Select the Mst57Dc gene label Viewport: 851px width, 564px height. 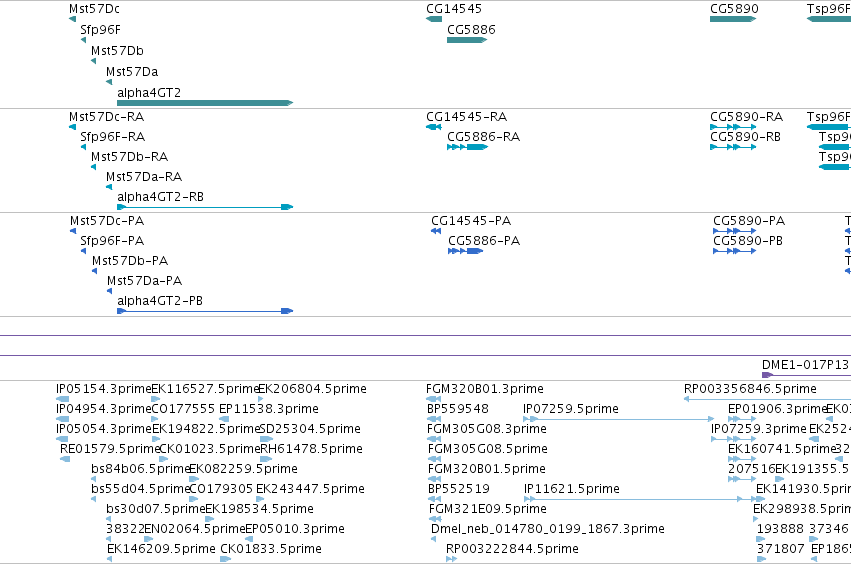pos(94,9)
